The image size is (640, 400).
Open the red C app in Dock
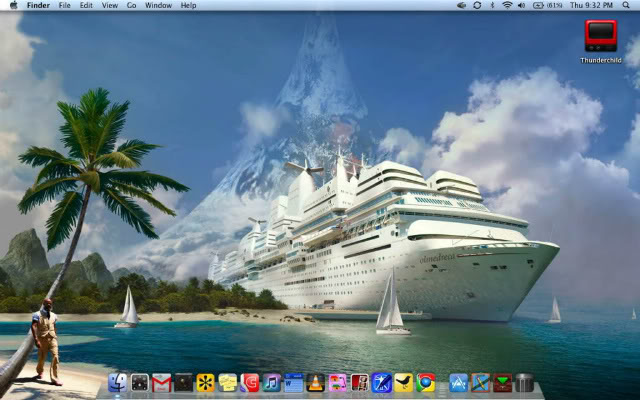(249, 383)
